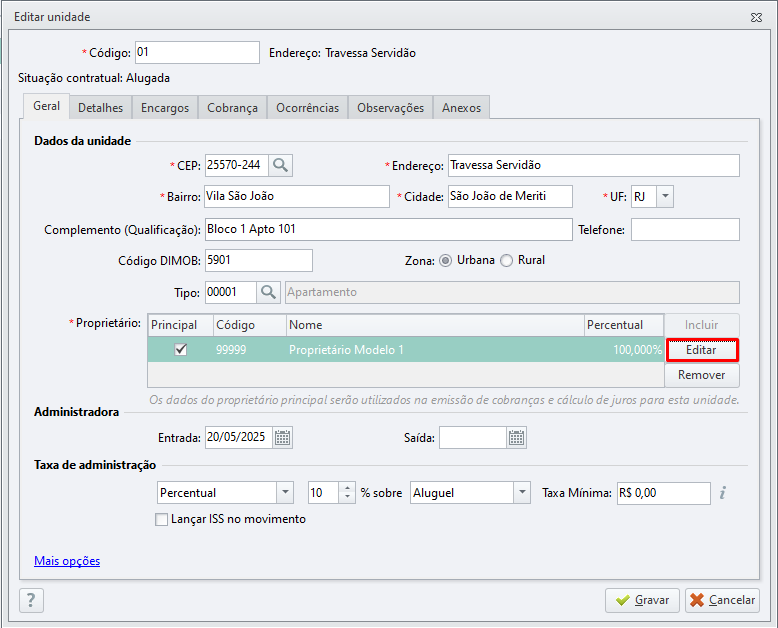The width and height of the screenshot is (778, 628).
Task: Click the Taxa Mínima info icon
Action: pos(723,493)
